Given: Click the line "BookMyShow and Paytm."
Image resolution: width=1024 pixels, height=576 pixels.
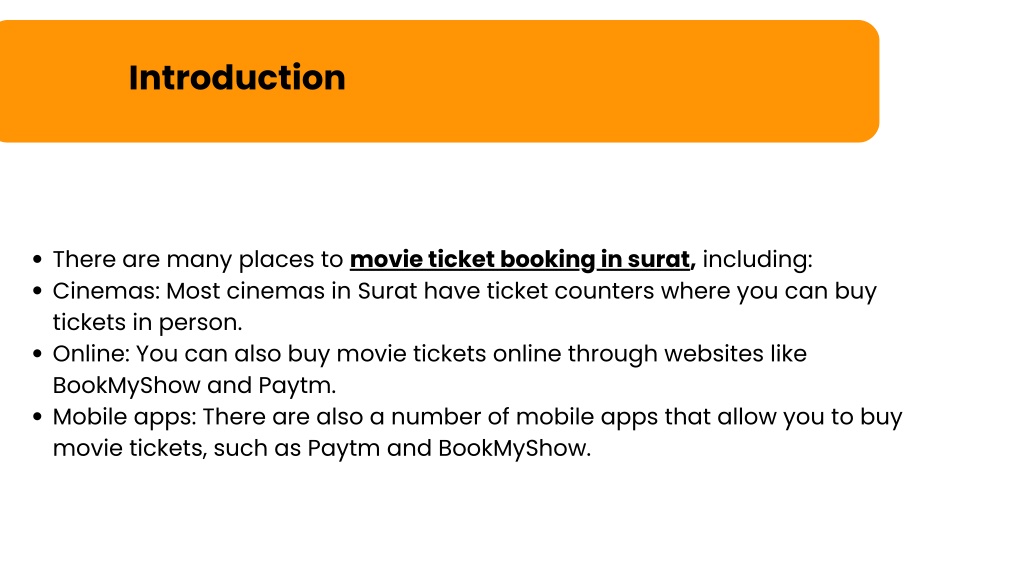Looking at the screenshot, I should click(x=195, y=385).
